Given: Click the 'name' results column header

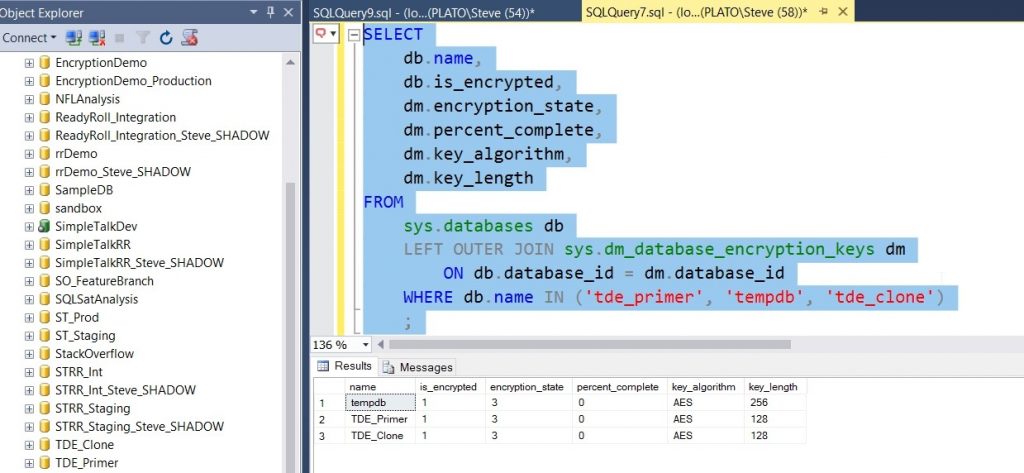Looking at the screenshot, I should click(x=380, y=387).
